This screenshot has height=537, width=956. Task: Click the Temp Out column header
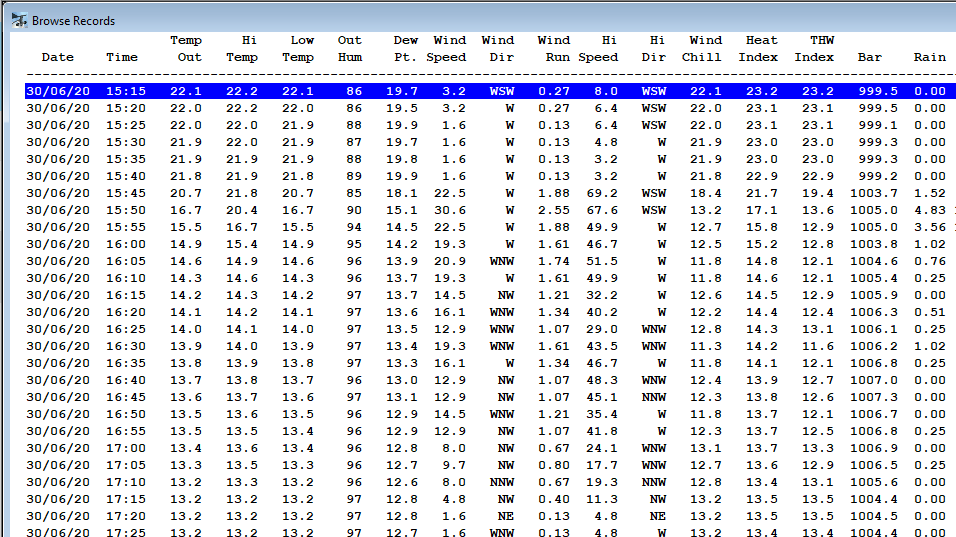186,49
